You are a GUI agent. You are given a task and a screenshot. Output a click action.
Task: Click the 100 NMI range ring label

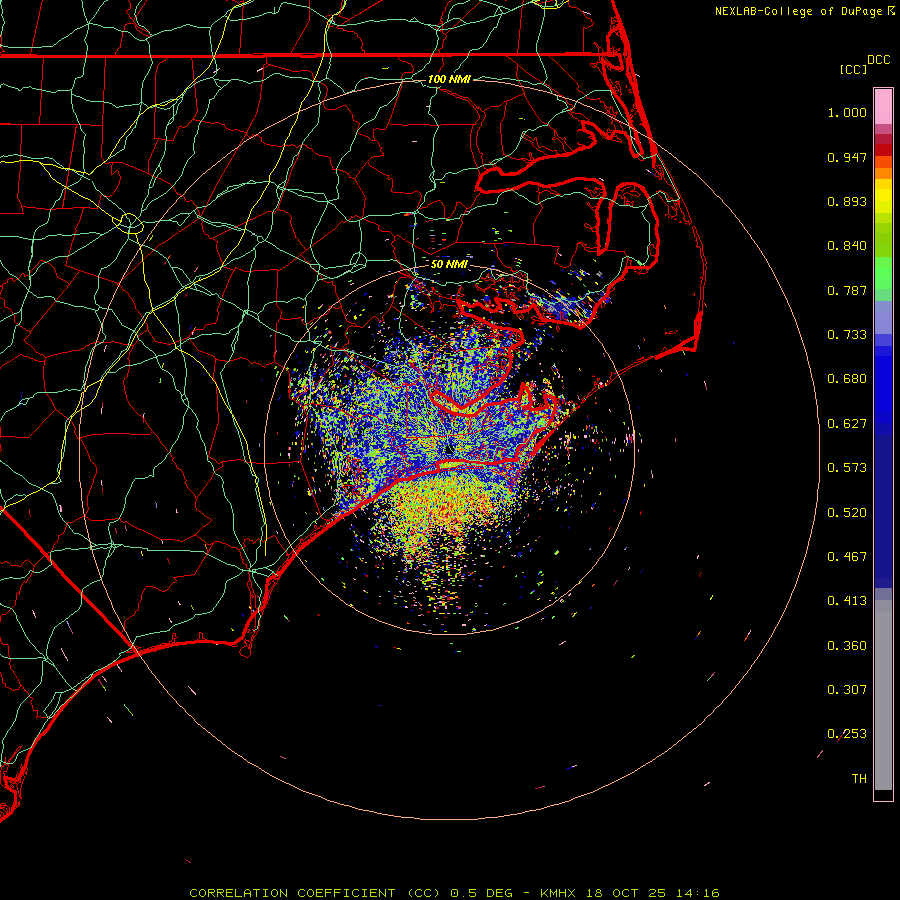[x=449, y=79]
